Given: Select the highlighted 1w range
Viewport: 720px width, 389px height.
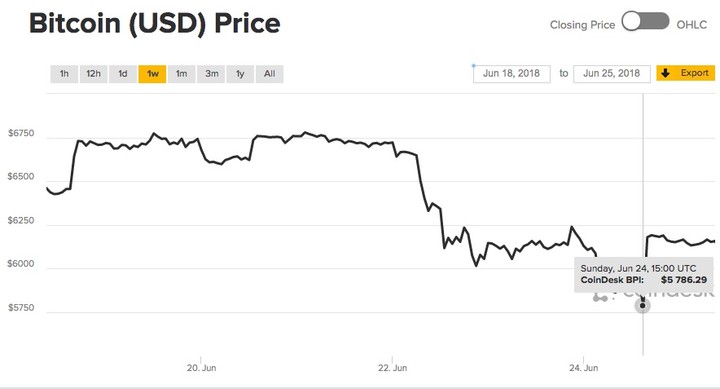Looking at the screenshot, I should 152,74.
